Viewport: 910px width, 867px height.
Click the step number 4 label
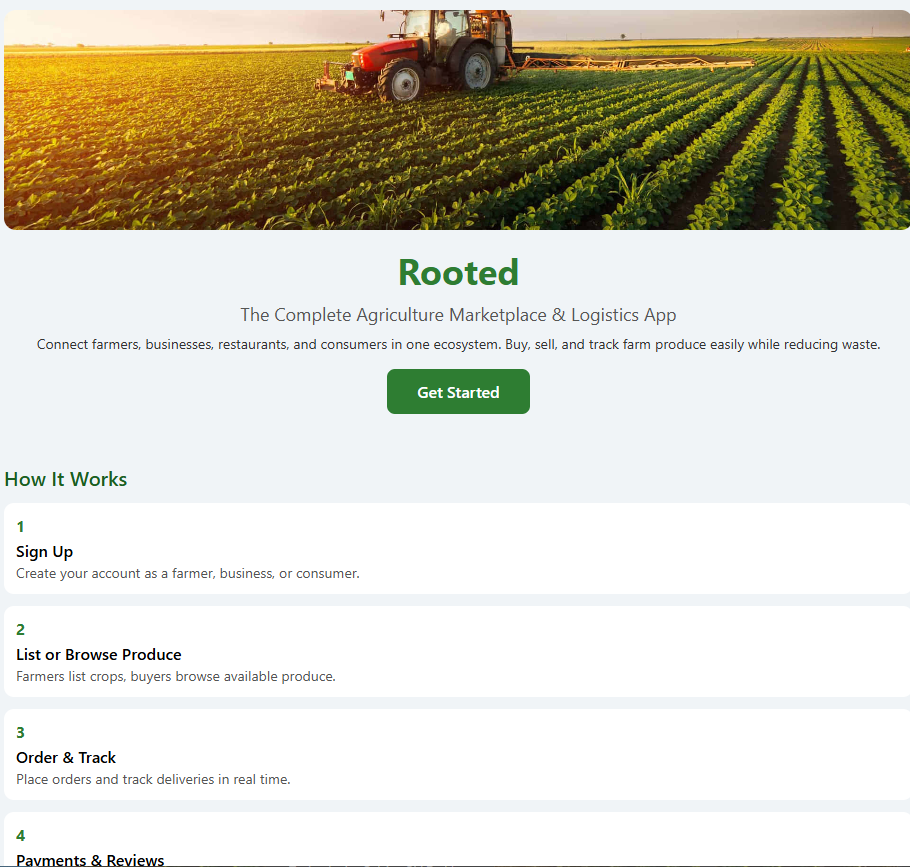(20, 836)
